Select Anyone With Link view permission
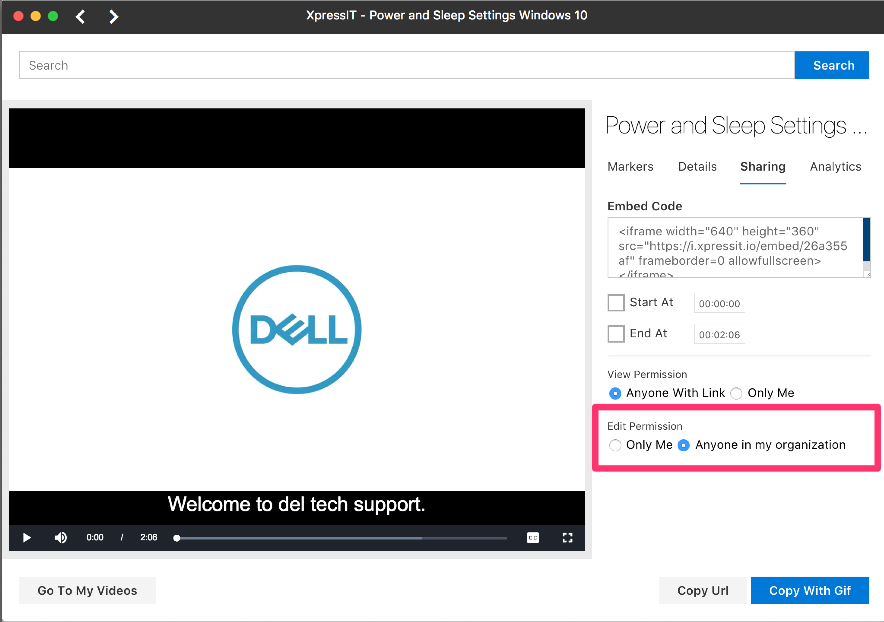 pos(615,393)
